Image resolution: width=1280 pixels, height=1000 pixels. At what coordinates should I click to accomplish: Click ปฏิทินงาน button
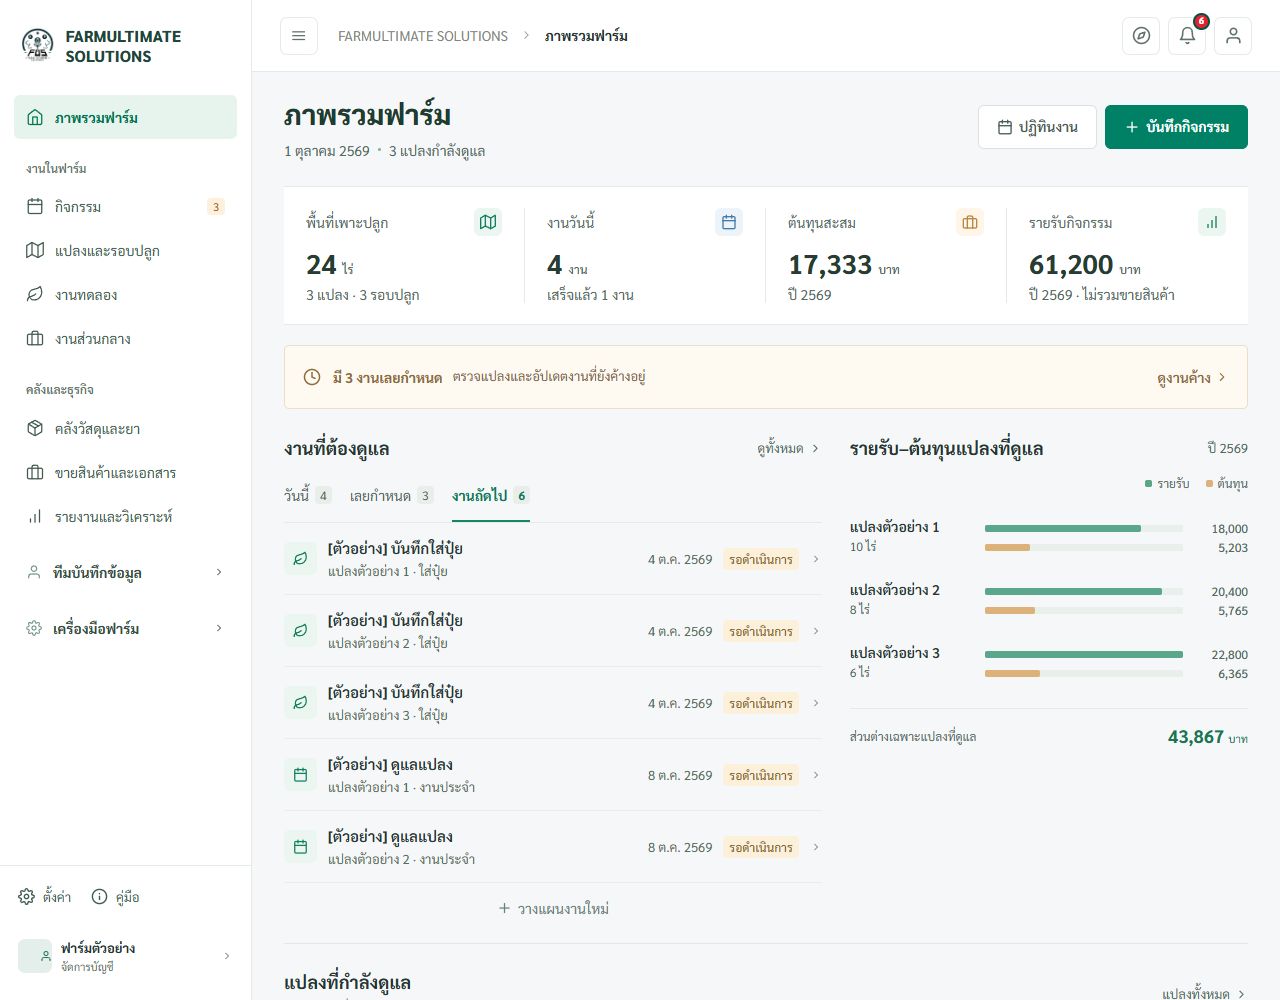1037,127
